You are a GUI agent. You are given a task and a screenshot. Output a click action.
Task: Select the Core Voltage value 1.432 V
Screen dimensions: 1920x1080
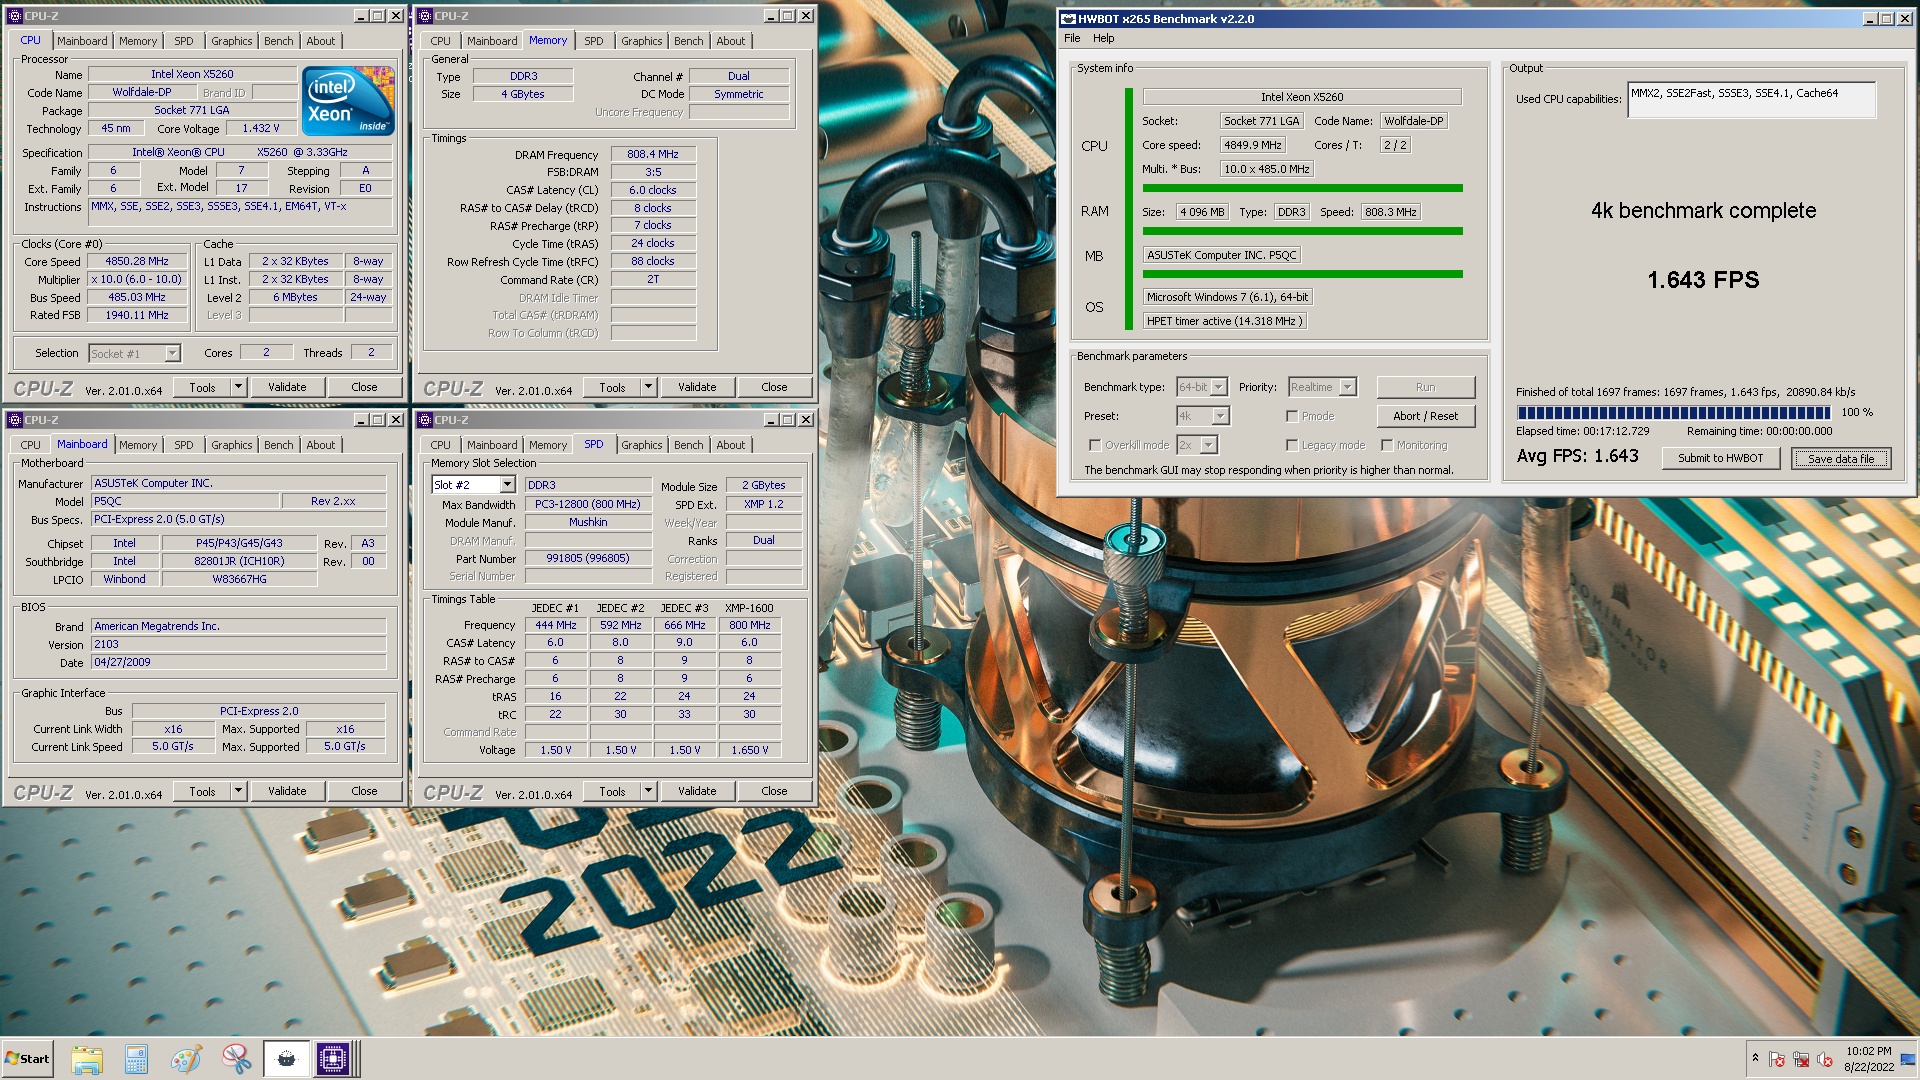pos(260,129)
